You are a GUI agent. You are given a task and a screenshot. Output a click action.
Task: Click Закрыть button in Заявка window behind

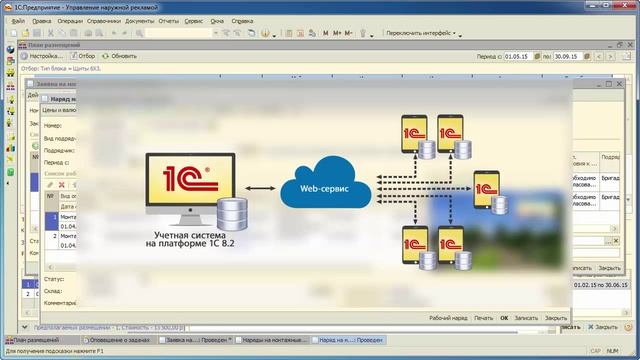(x=609, y=268)
